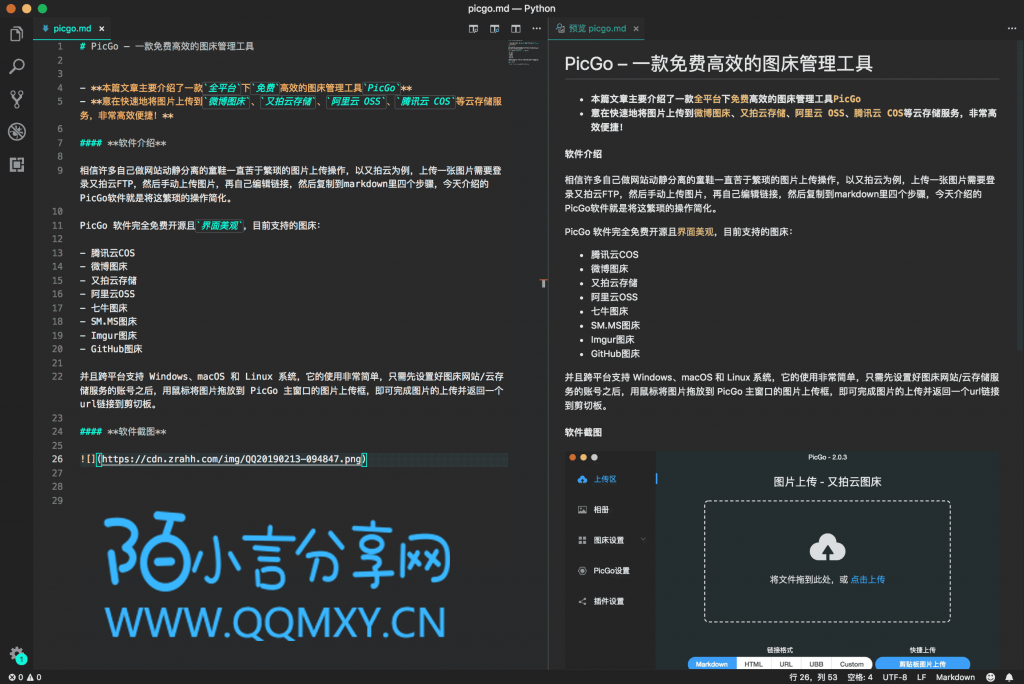Click line 9 paragraph starting '相信许多自己做网站'
This screenshot has height=684, width=1024.
(291, 184)
